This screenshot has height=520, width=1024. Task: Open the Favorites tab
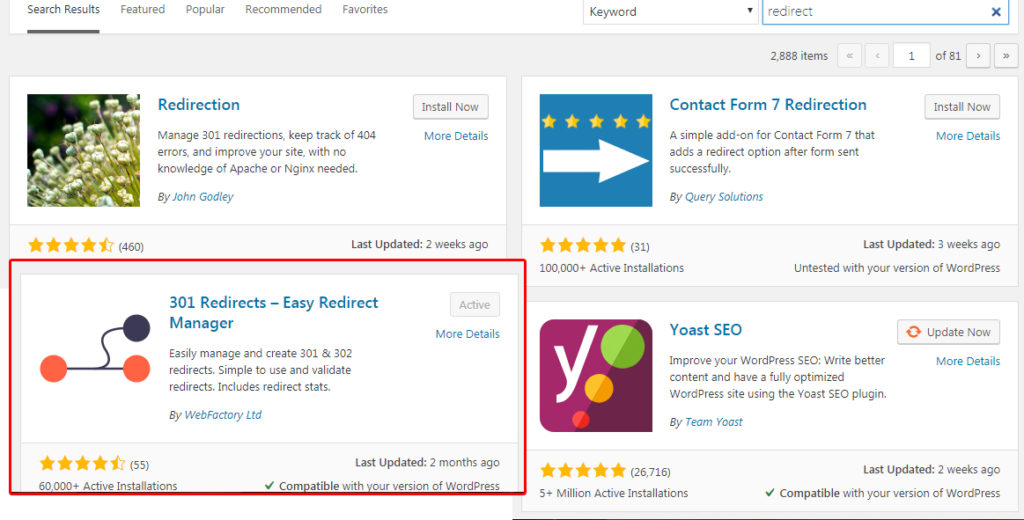point(364,10)
